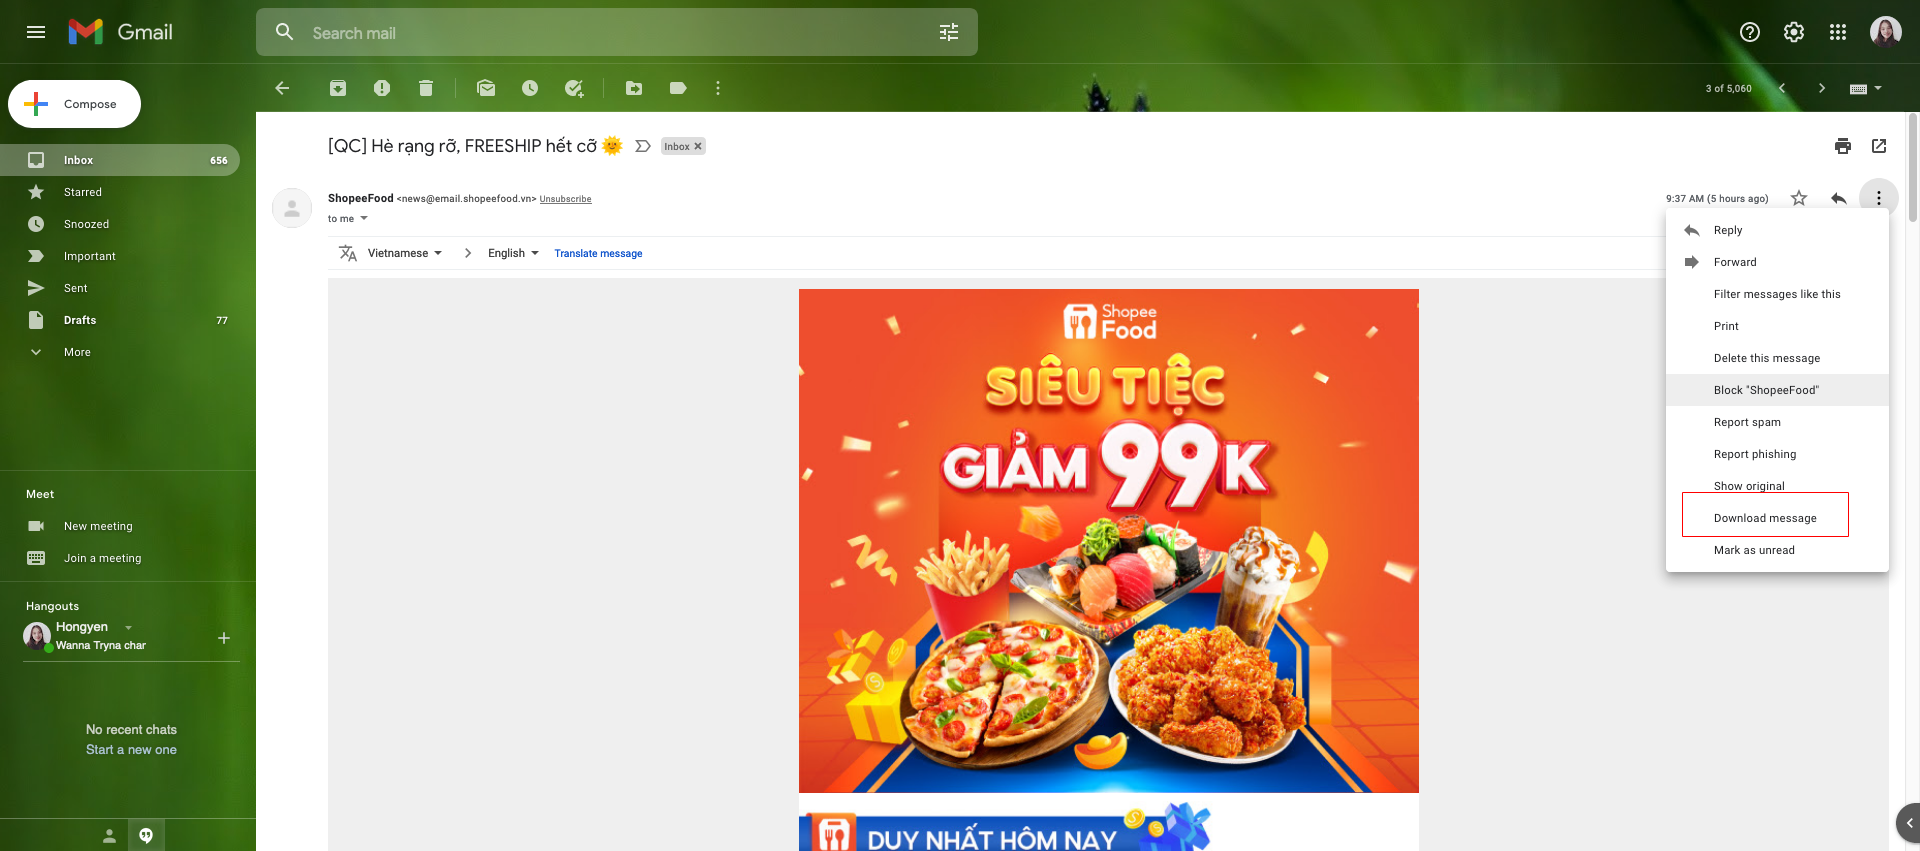Expand More in the left sidebar
This screenshot has width=1920, height=851.
(77, 352)
